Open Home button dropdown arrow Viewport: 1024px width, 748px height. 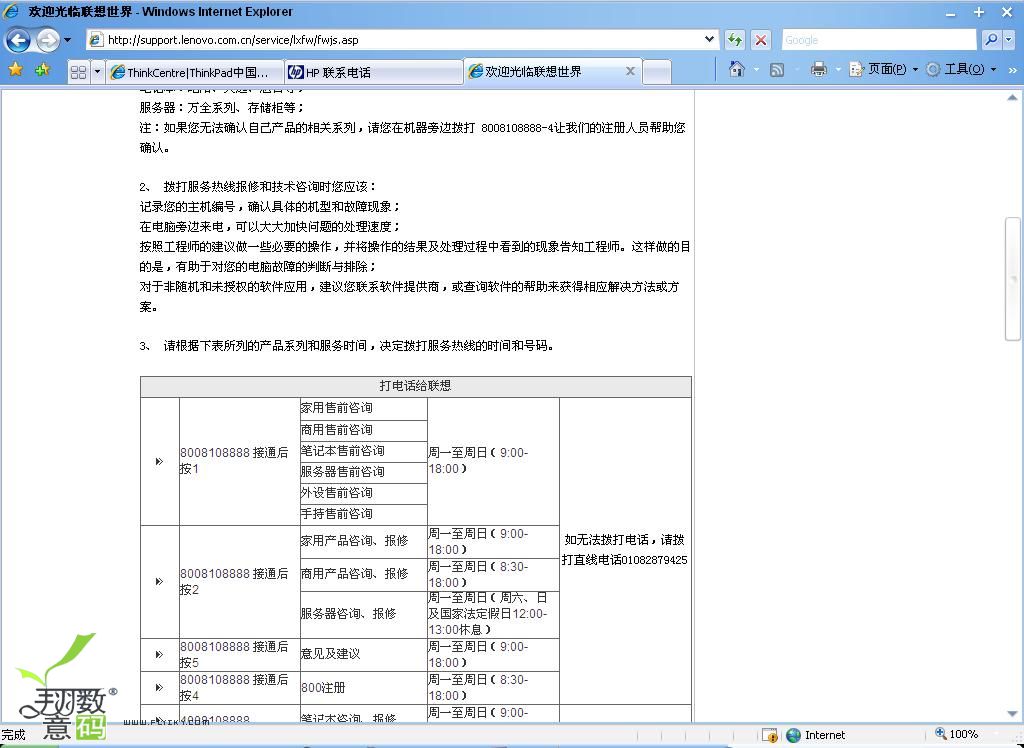756,69
